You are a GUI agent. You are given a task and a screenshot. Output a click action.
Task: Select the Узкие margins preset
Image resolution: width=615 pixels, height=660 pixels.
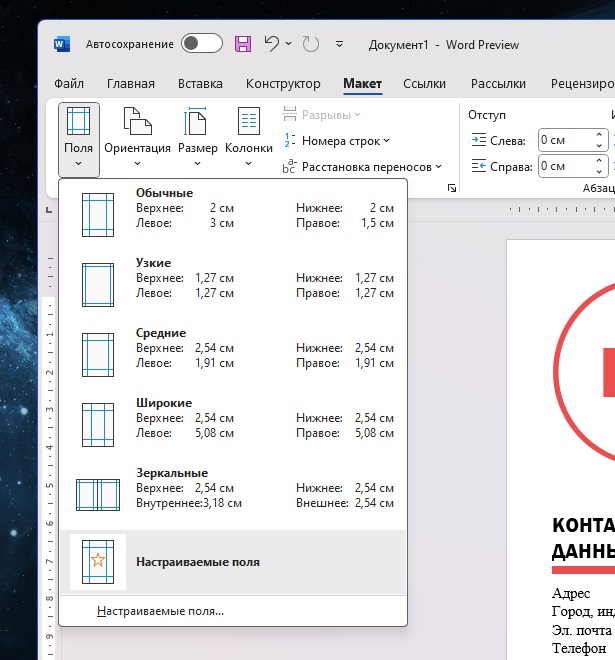tap(233, 285)
